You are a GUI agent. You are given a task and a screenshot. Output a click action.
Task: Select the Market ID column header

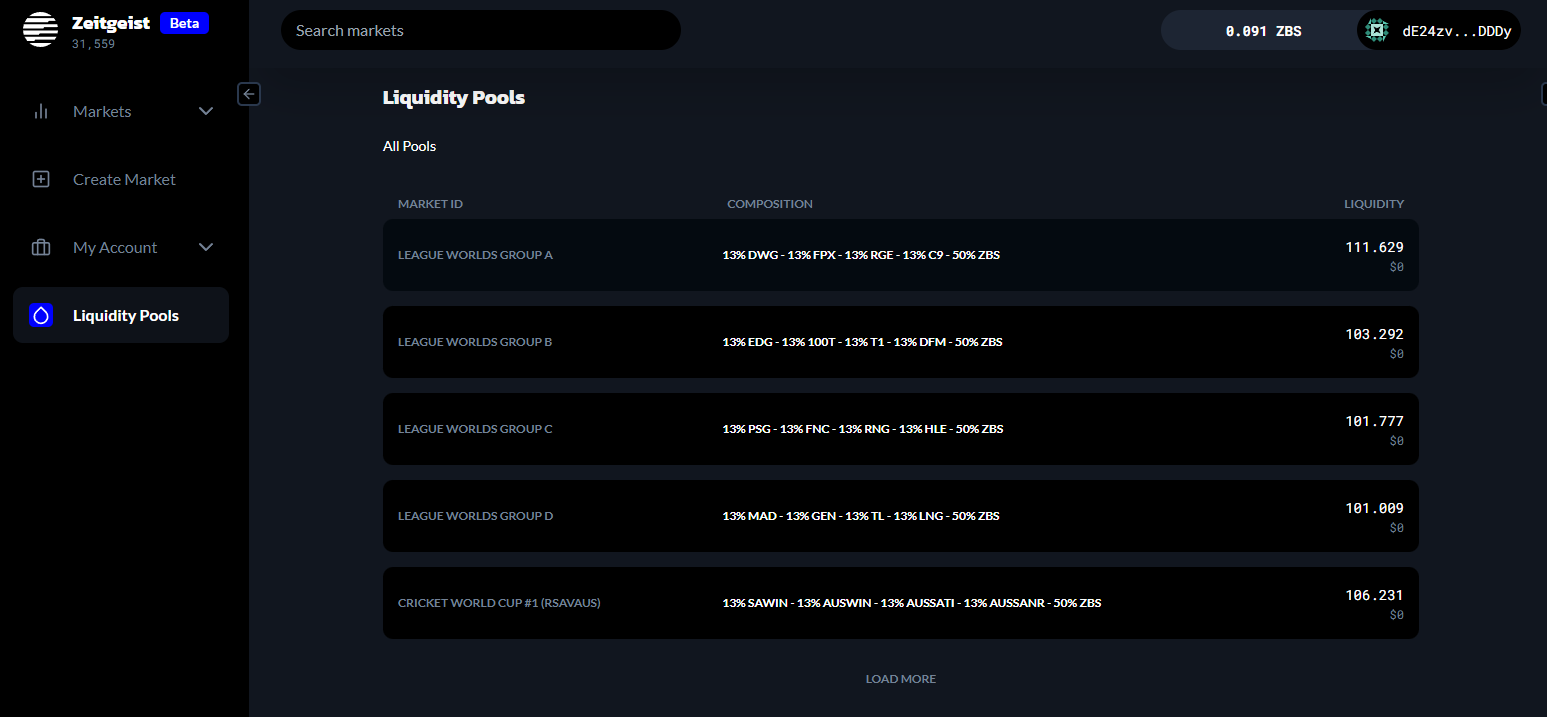[430, 204]
